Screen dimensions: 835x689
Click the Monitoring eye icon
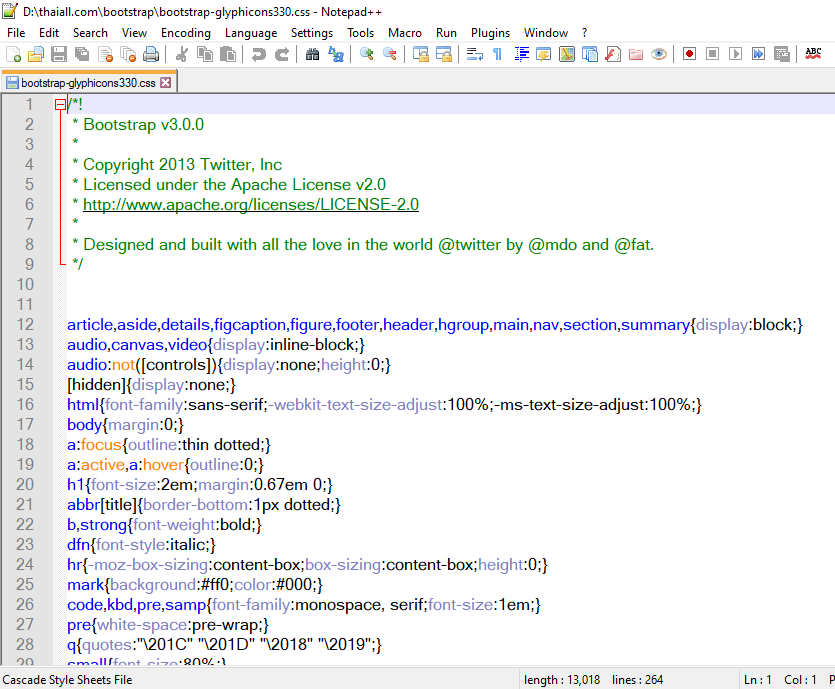(x=658, y=54)
